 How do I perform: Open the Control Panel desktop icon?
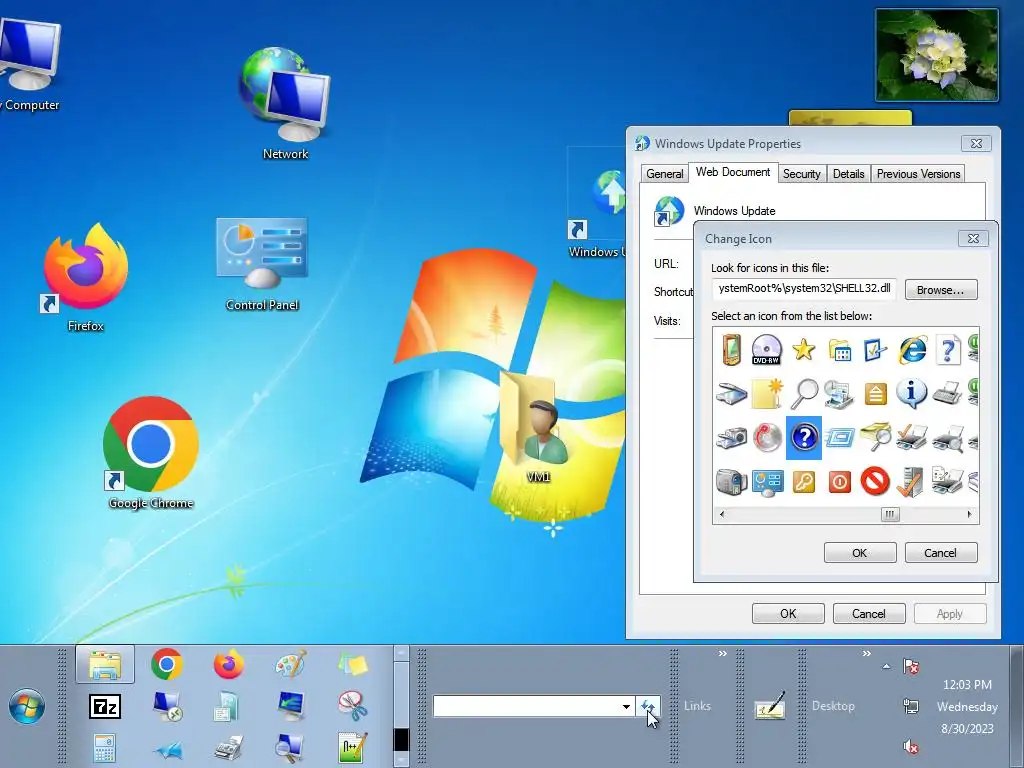coord(262,264)
